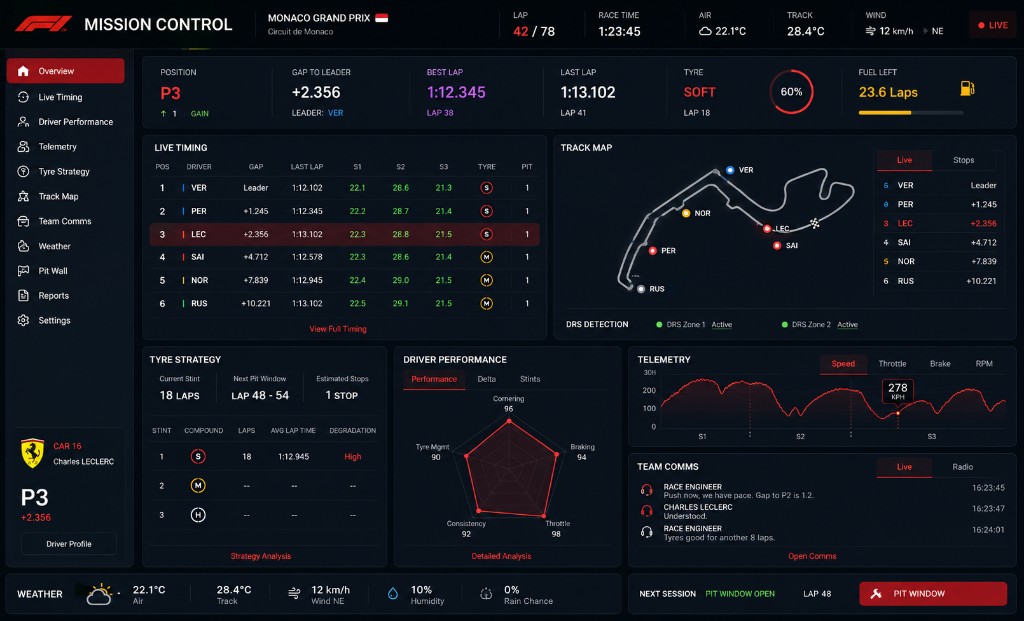This screenshot has height=621, width=1024.
Task: Click the air temperature cloud icon in header
Action: tap(705, 31)
